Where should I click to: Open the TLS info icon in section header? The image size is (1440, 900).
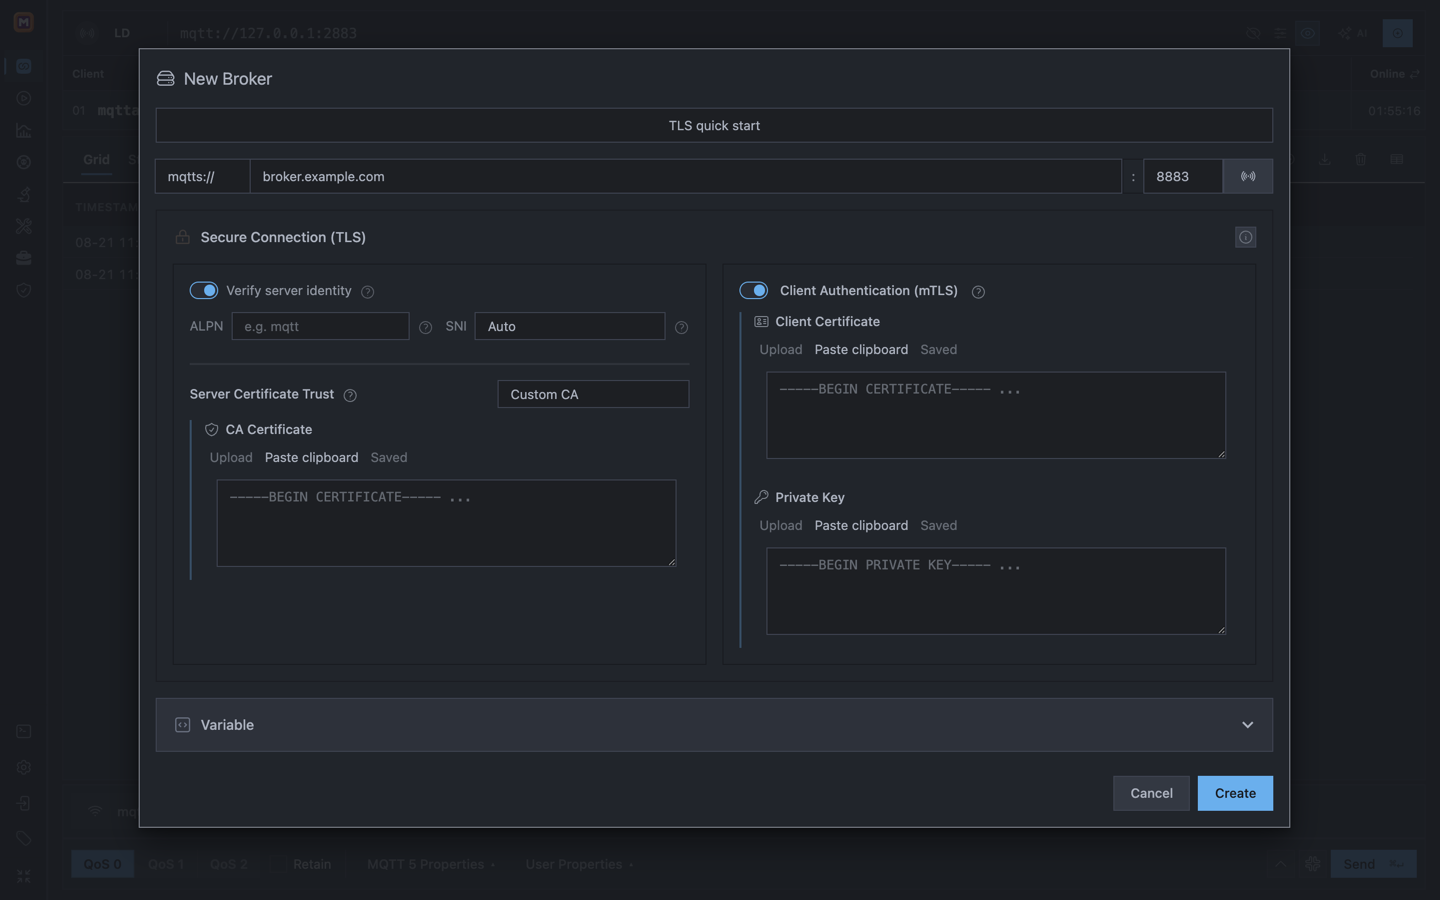1245,237
